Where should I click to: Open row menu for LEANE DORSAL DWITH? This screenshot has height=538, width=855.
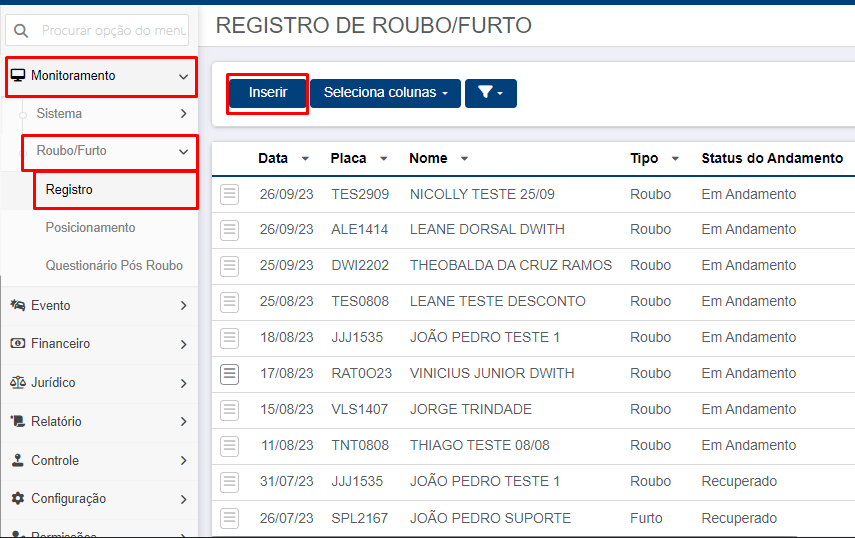click(230, 230)
